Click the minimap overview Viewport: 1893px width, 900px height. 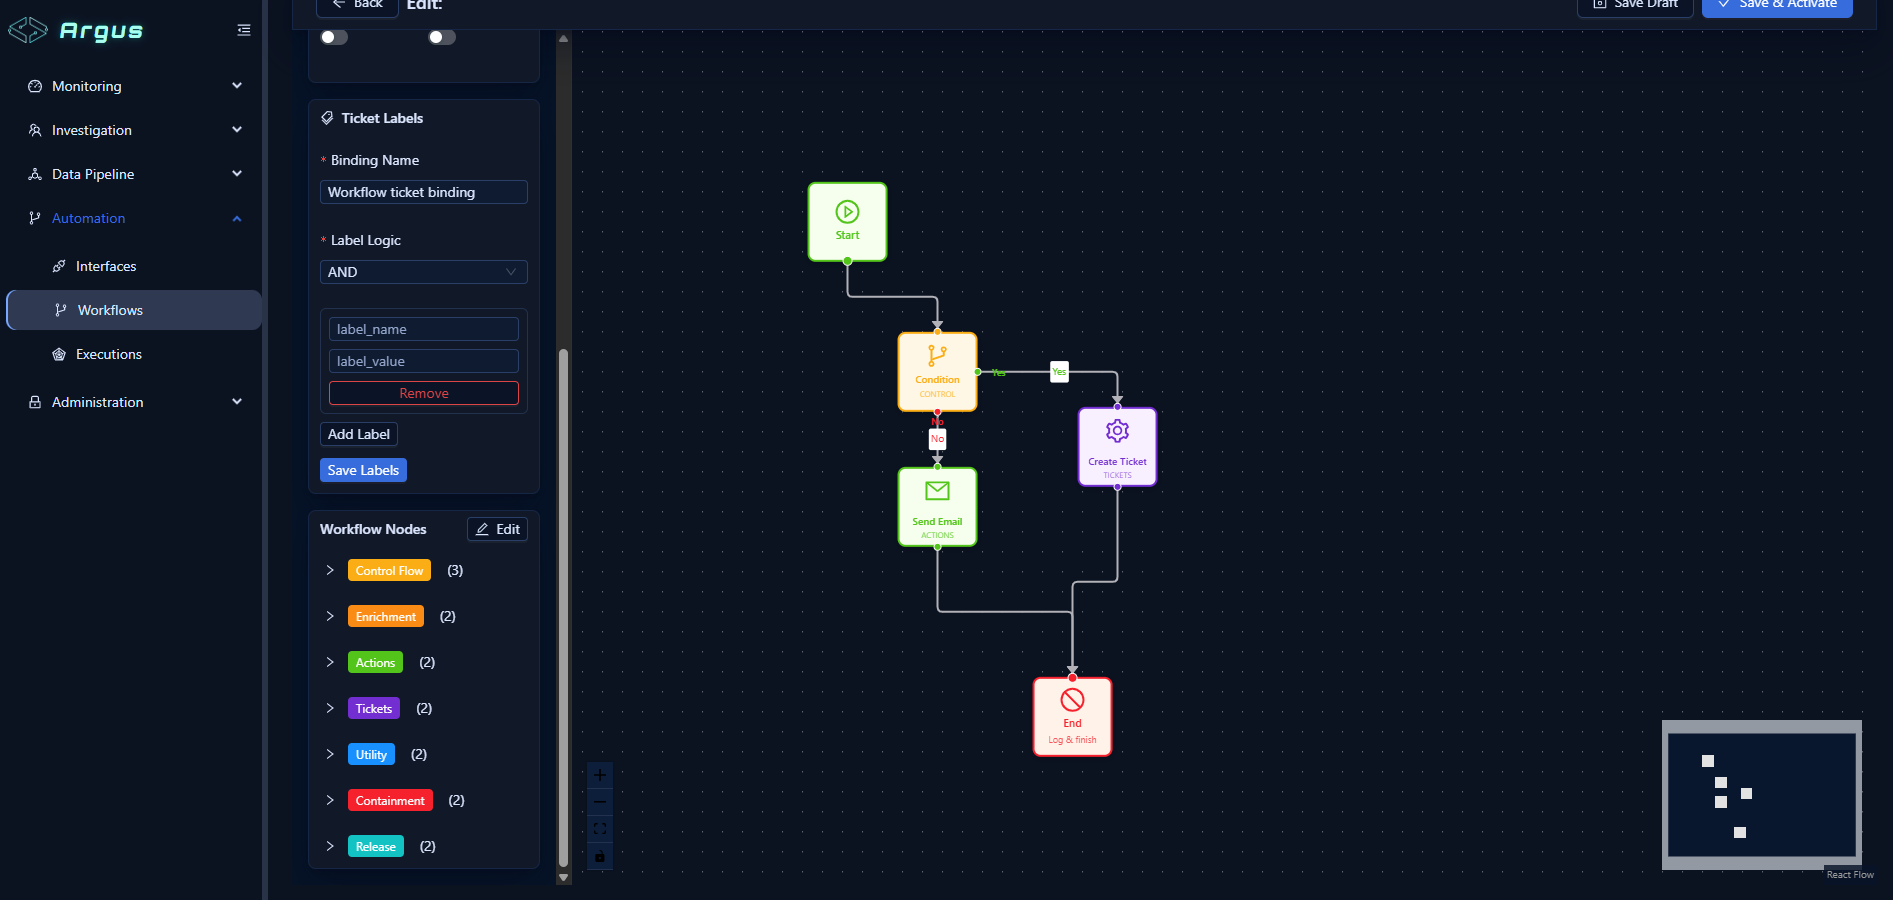1762,795
